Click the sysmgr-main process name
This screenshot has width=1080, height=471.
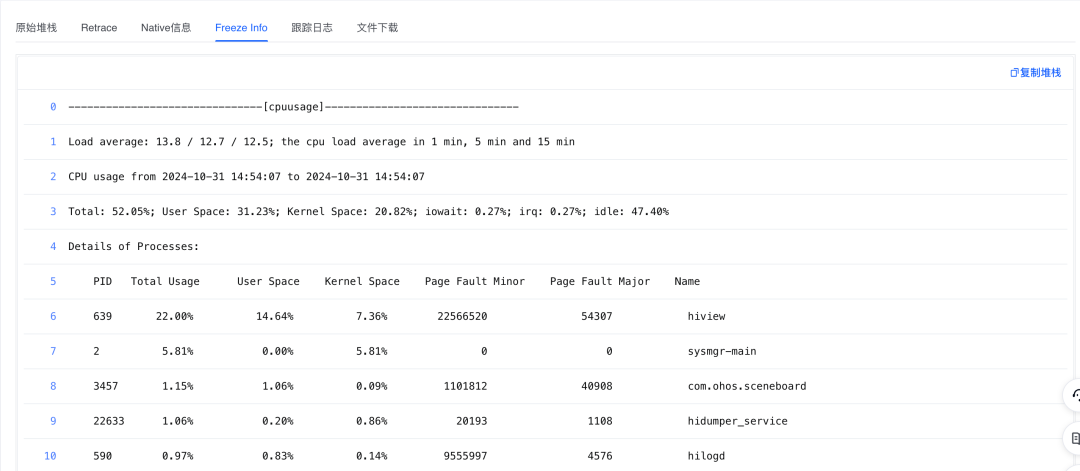[x=722, y=351]
